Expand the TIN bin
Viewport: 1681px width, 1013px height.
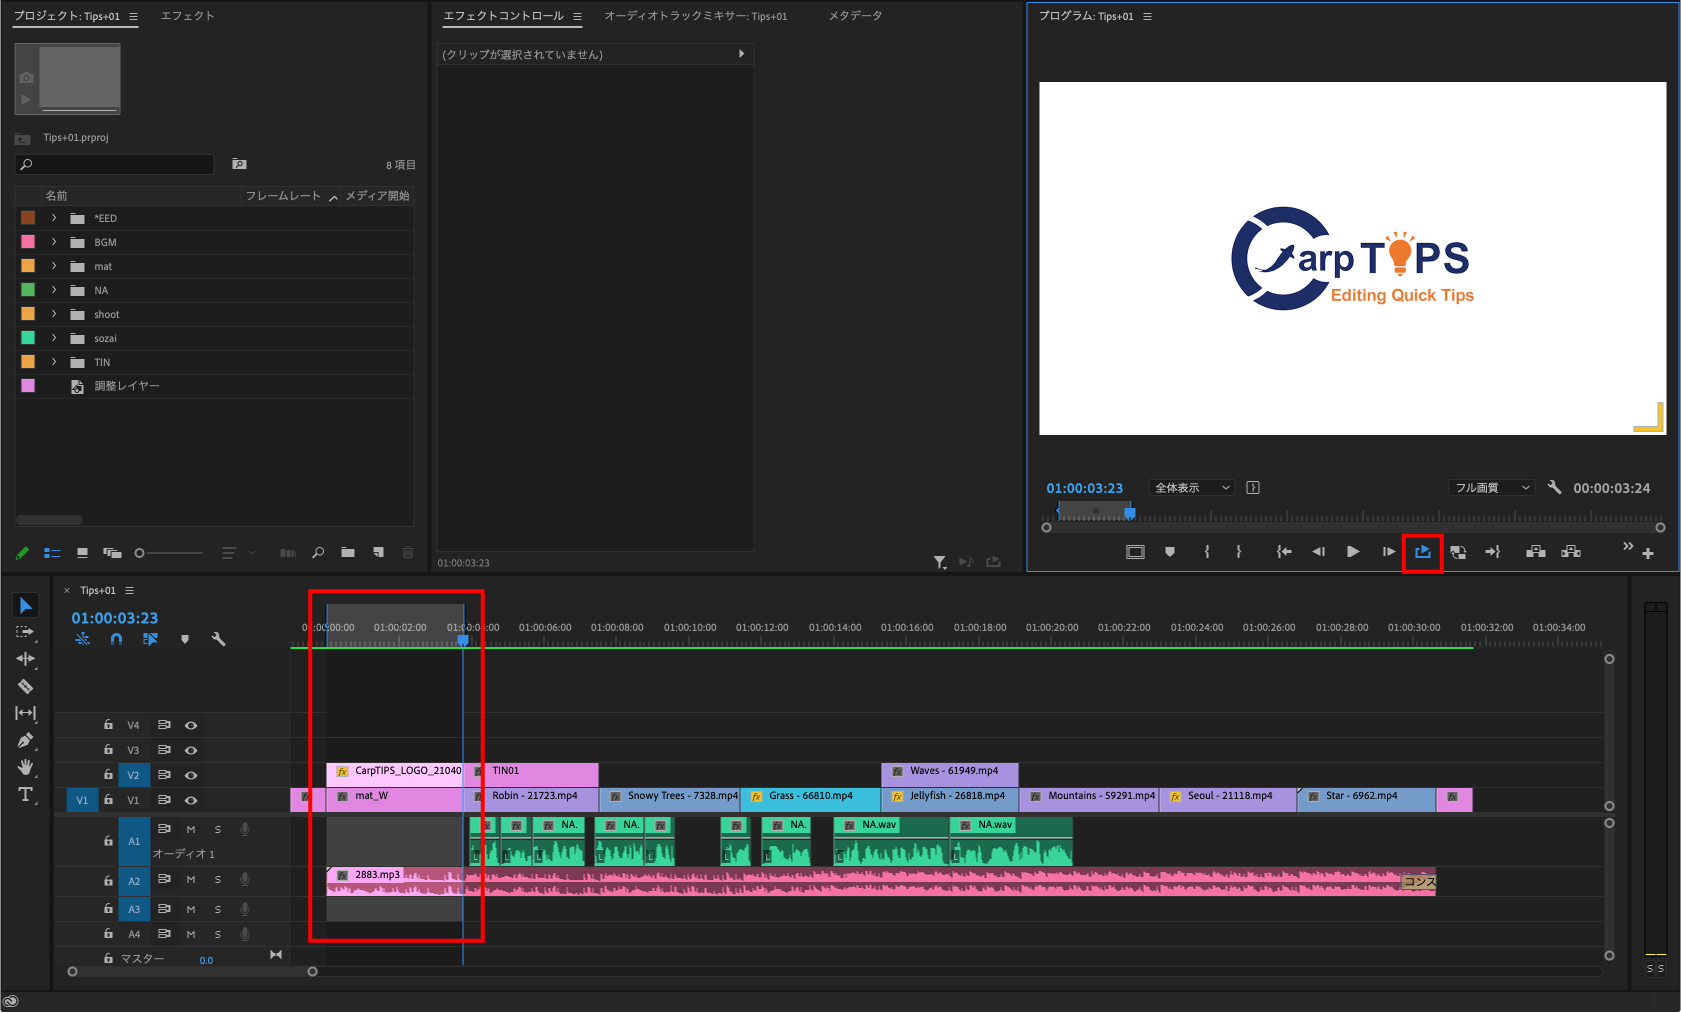(x=54, y=362)
